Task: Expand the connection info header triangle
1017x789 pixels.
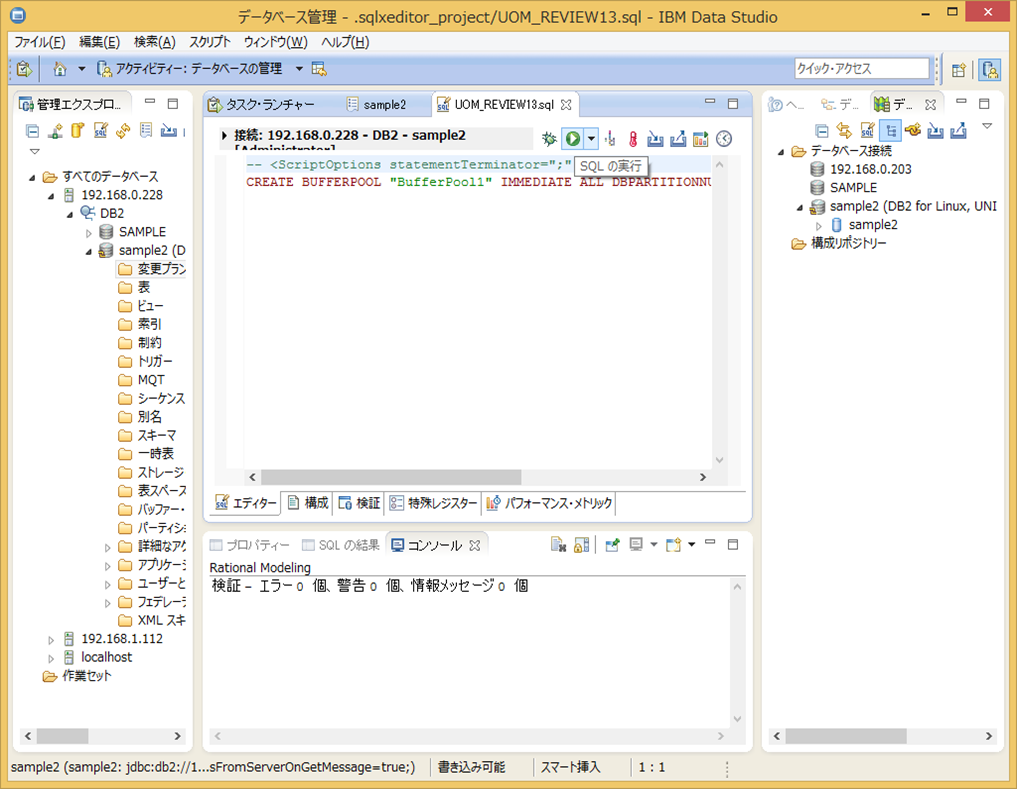Action: click(224, 135)
